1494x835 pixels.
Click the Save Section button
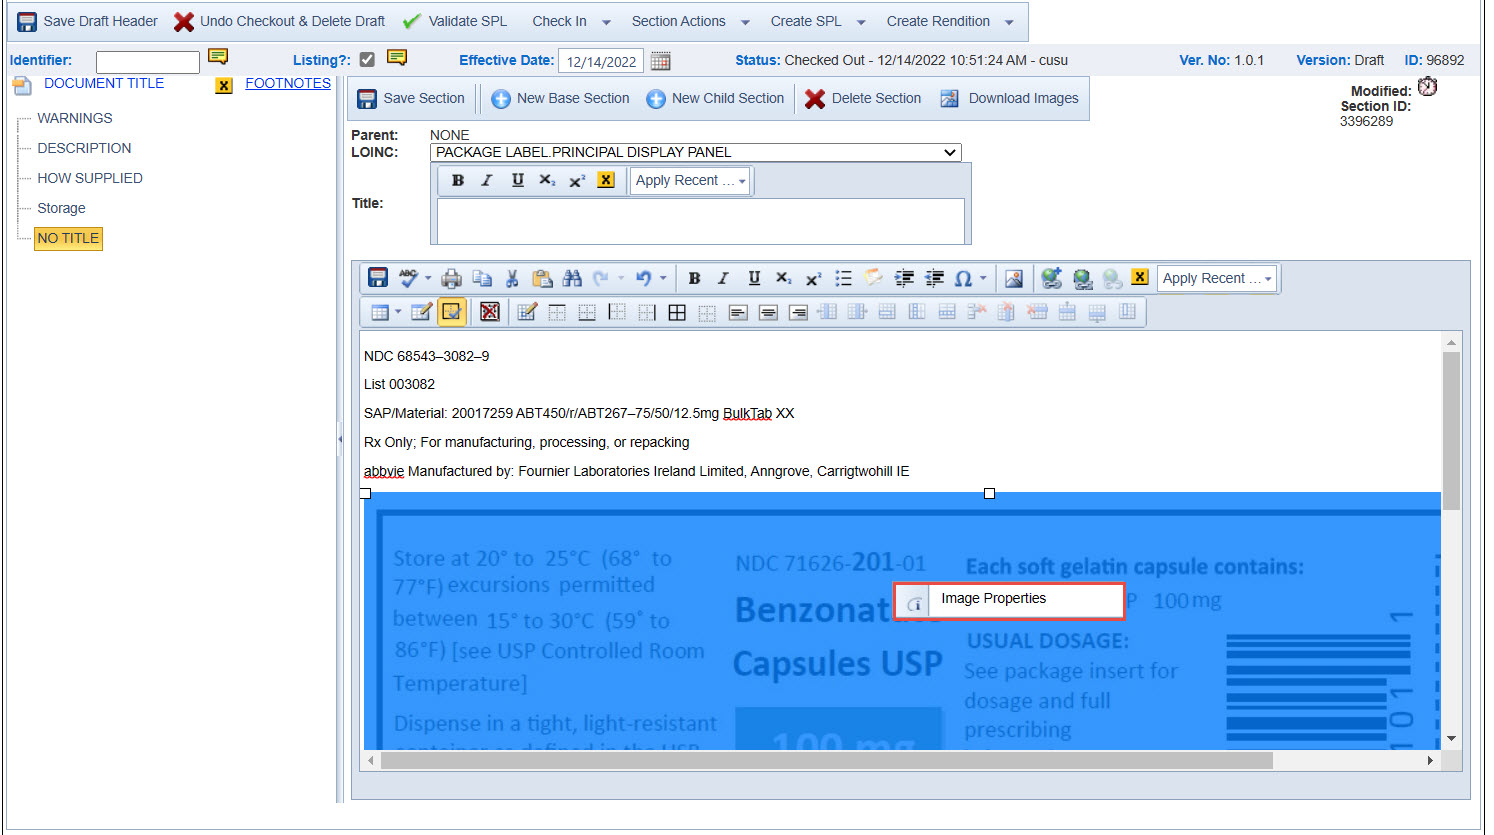(411, 98)
